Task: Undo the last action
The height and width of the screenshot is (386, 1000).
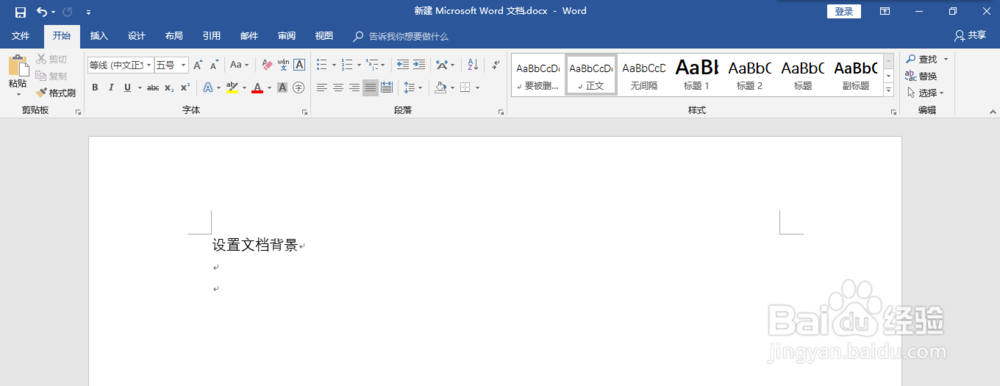Action: click(x=41, y=11)
